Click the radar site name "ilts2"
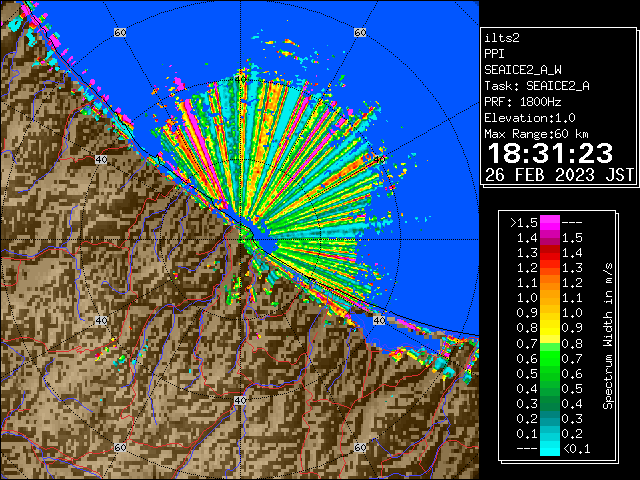 (502, 38)
